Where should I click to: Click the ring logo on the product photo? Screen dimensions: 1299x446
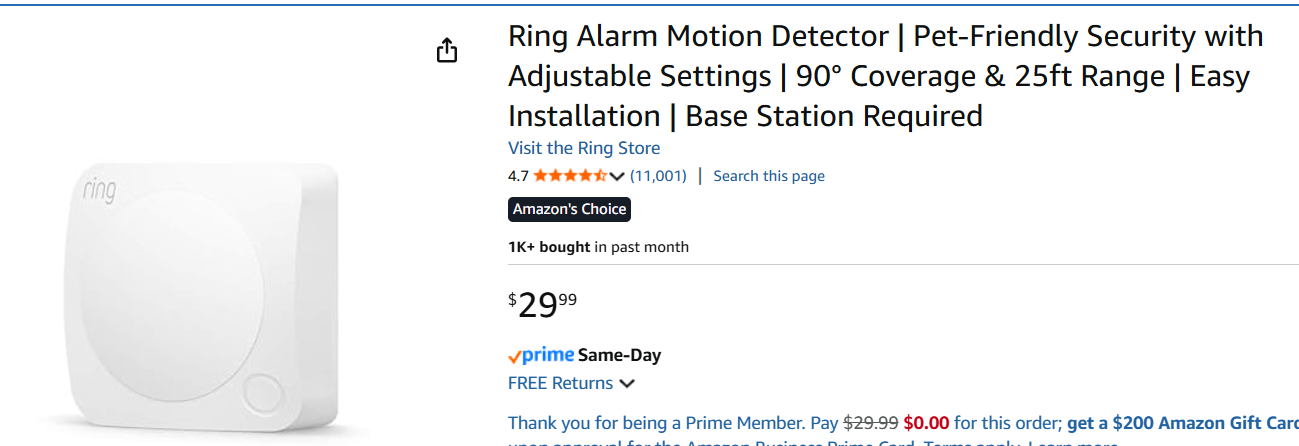point(100,189)
